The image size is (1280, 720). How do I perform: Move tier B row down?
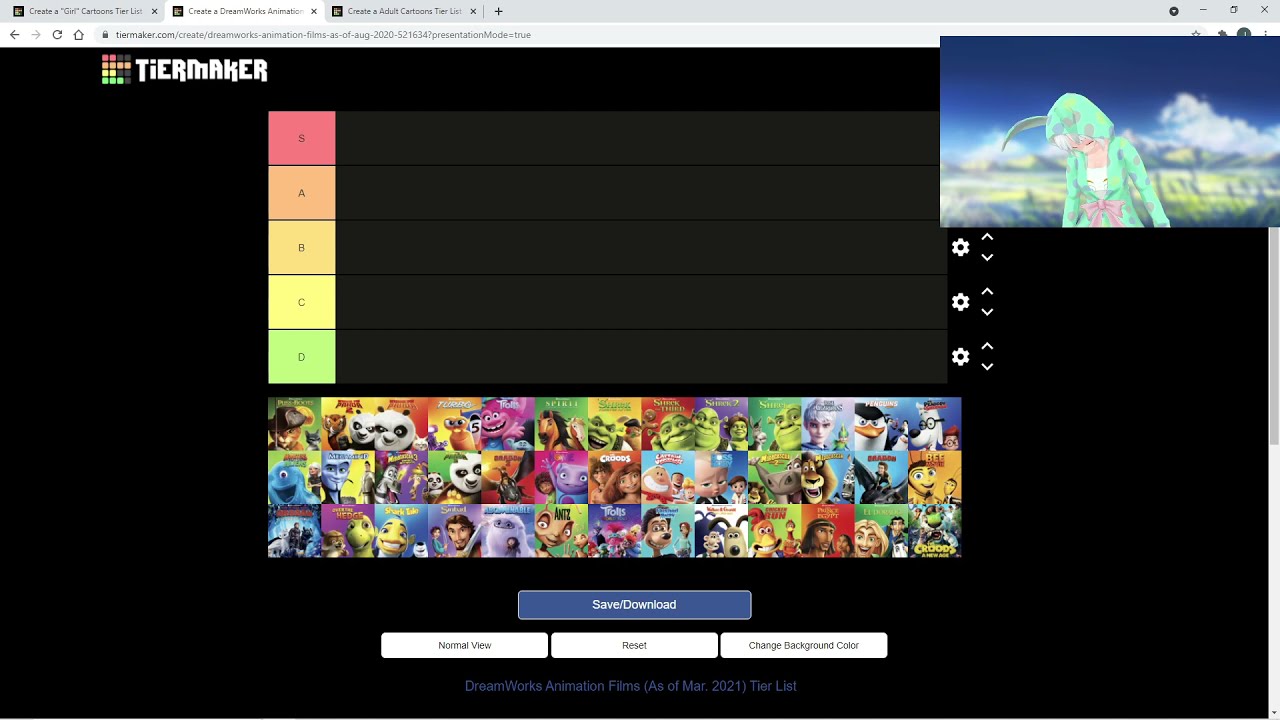tap(987, 257)
